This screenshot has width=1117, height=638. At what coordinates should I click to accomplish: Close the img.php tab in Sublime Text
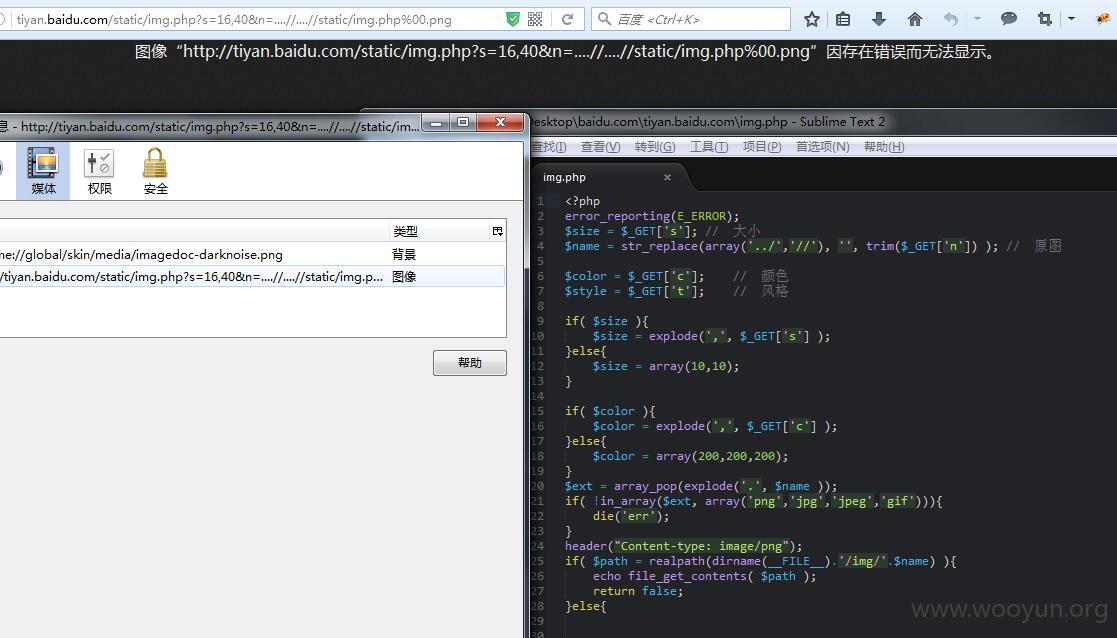(x=667, y=177)
